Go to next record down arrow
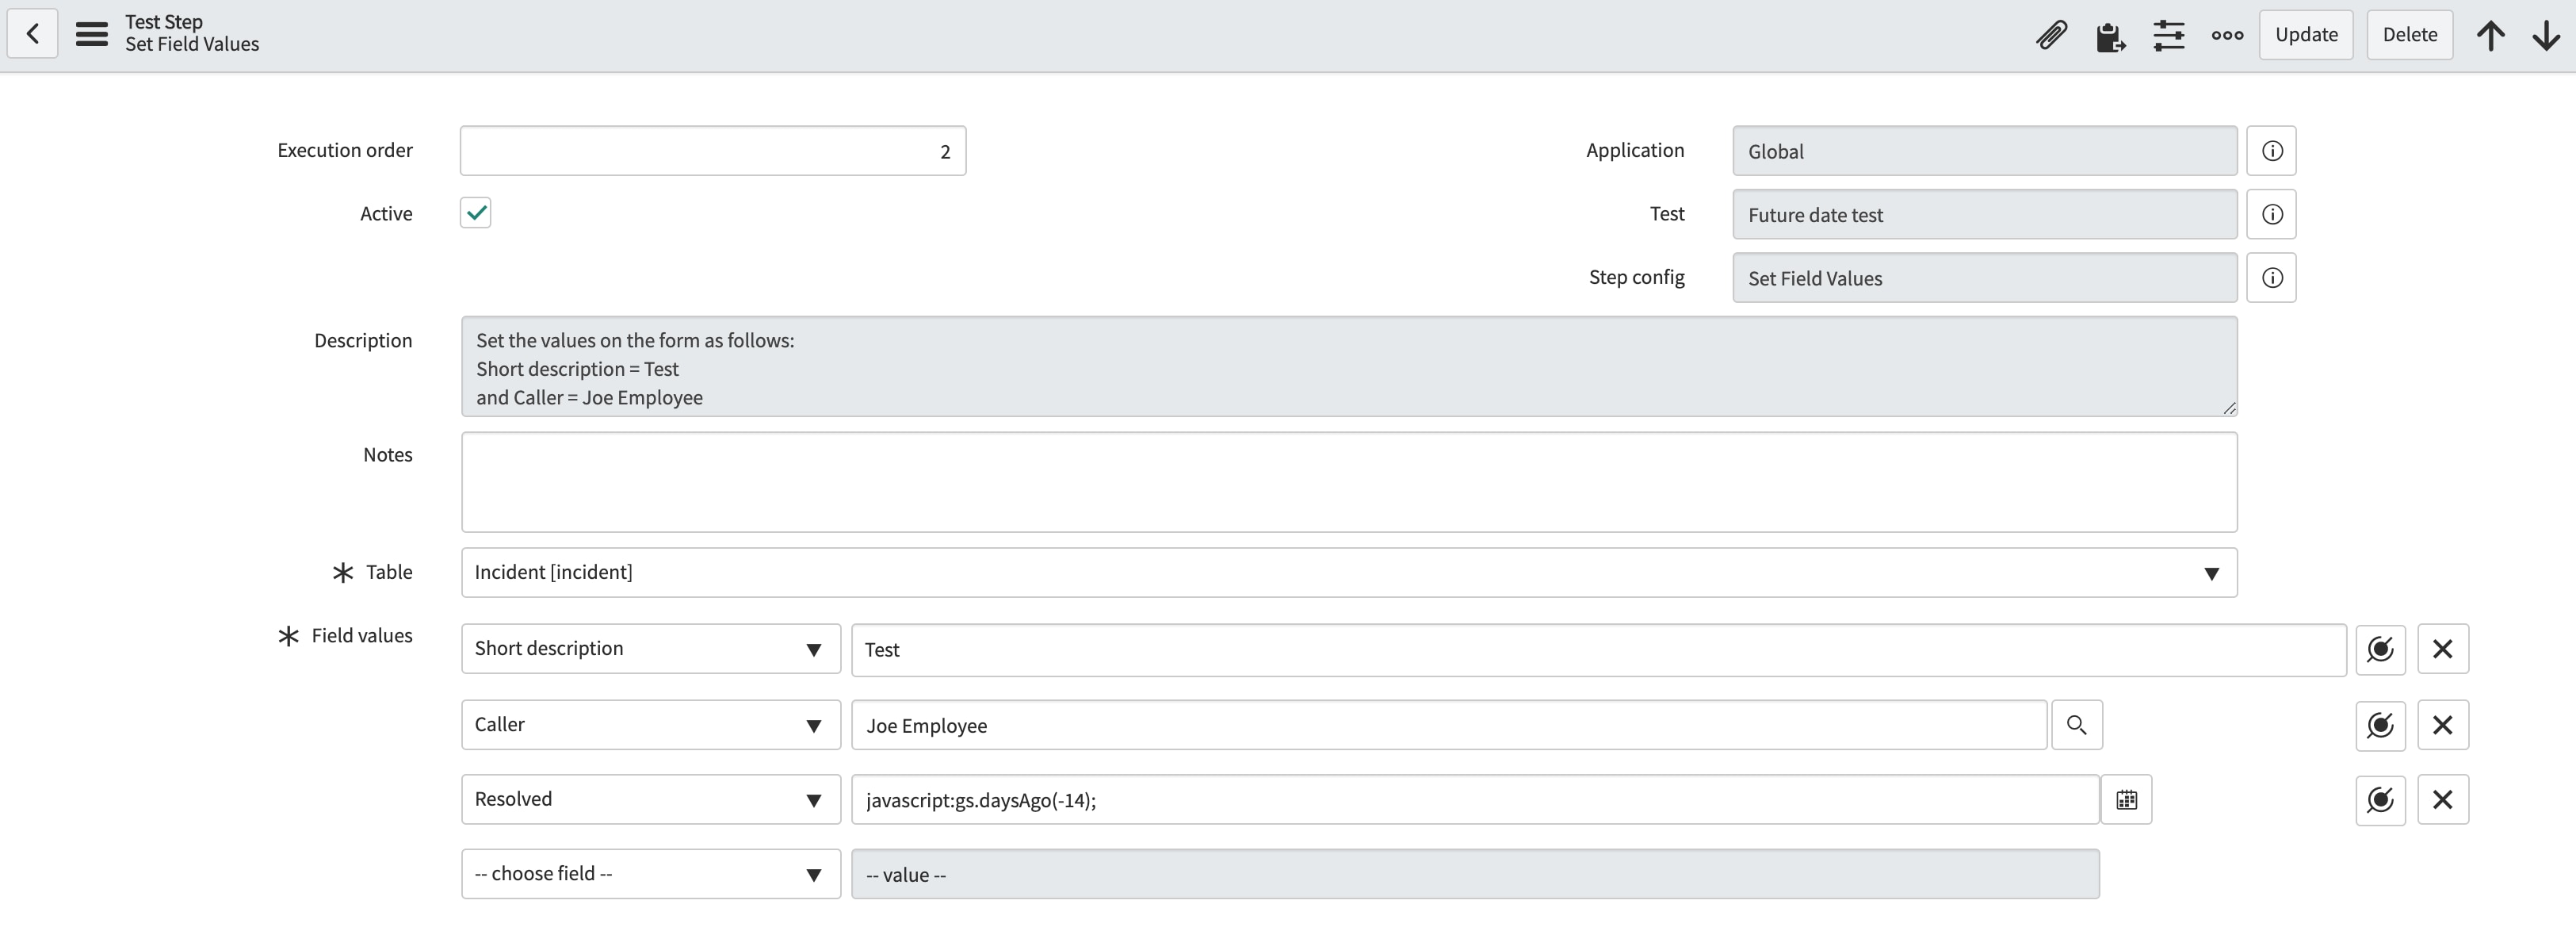Screen dimensions: 2576x931 (2546, 35)
